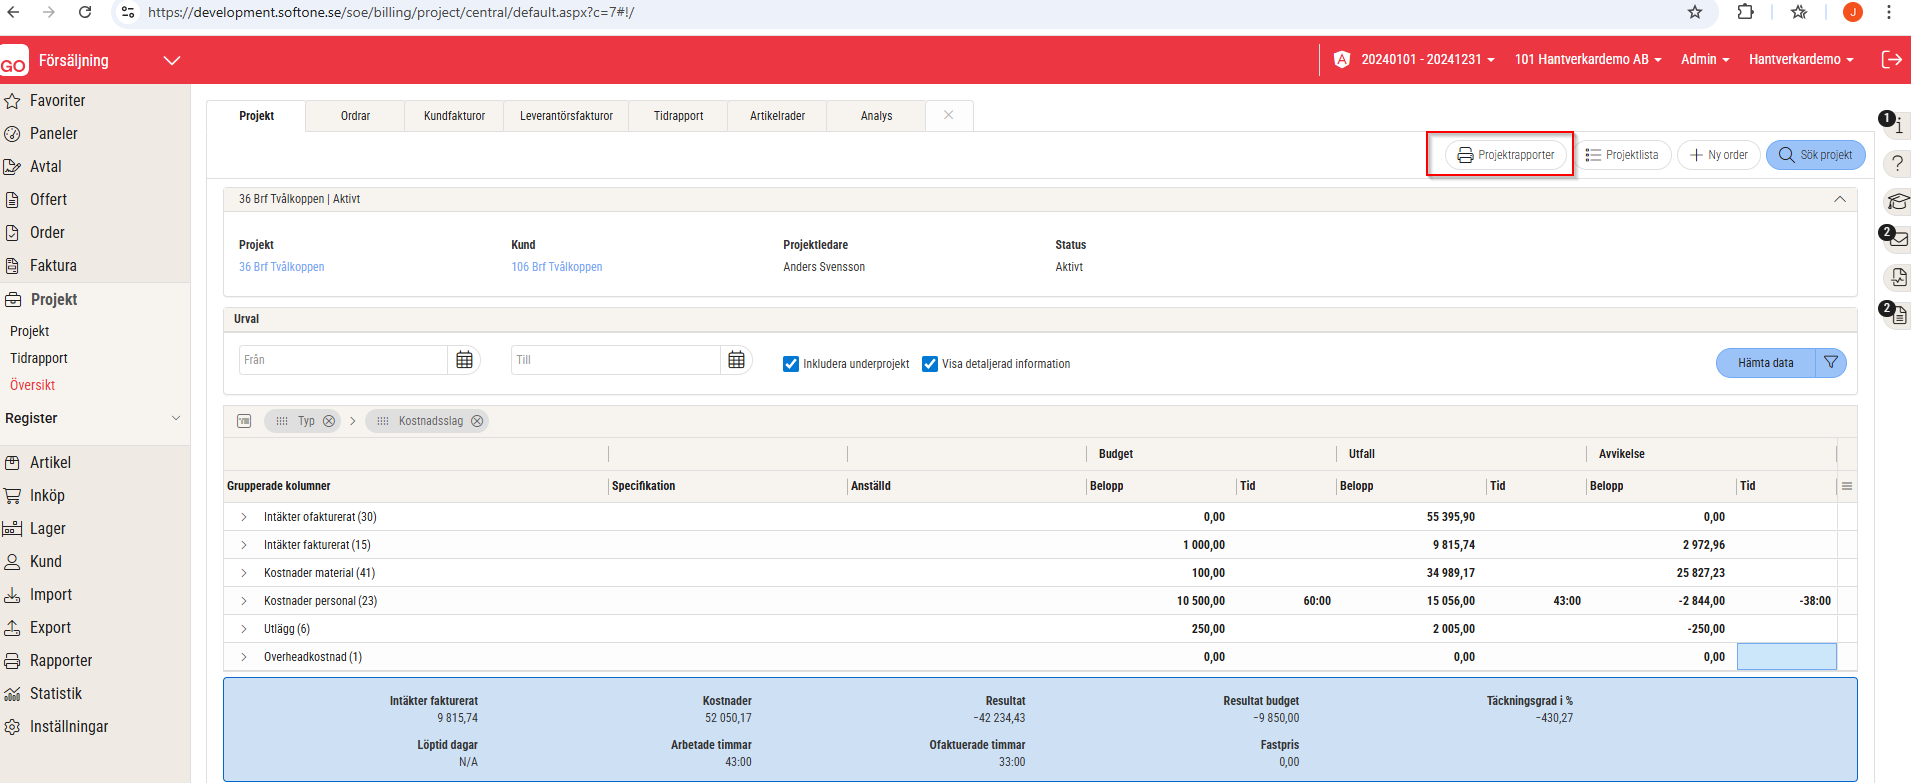Image resolution: width=1911 pixels, height=783 pixels.
Task: Remove the Typ grouping chip
Action: (x=329, y=421)
